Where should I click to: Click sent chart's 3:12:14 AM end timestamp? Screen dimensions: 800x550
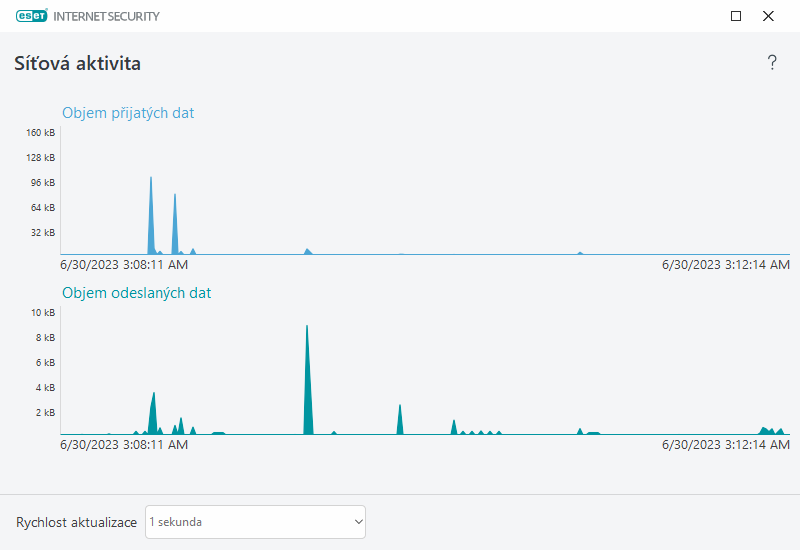pos(726,445)
